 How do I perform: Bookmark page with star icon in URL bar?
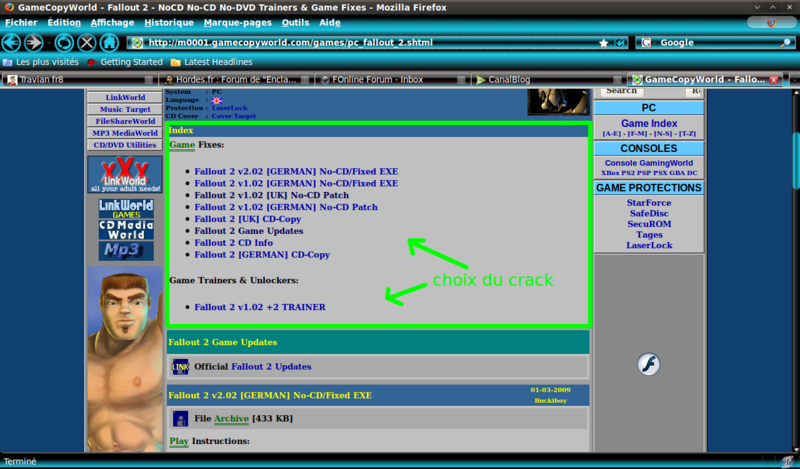click(x=604, y=43)
